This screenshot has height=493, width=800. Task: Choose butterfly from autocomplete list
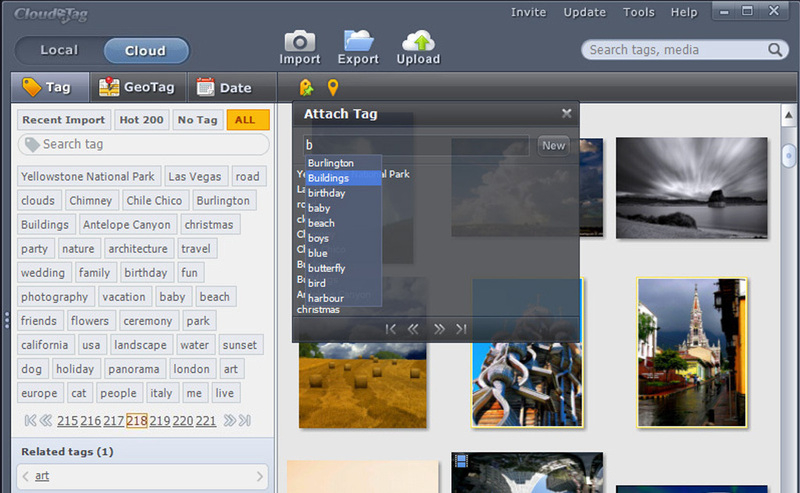(x=343, y=268)
